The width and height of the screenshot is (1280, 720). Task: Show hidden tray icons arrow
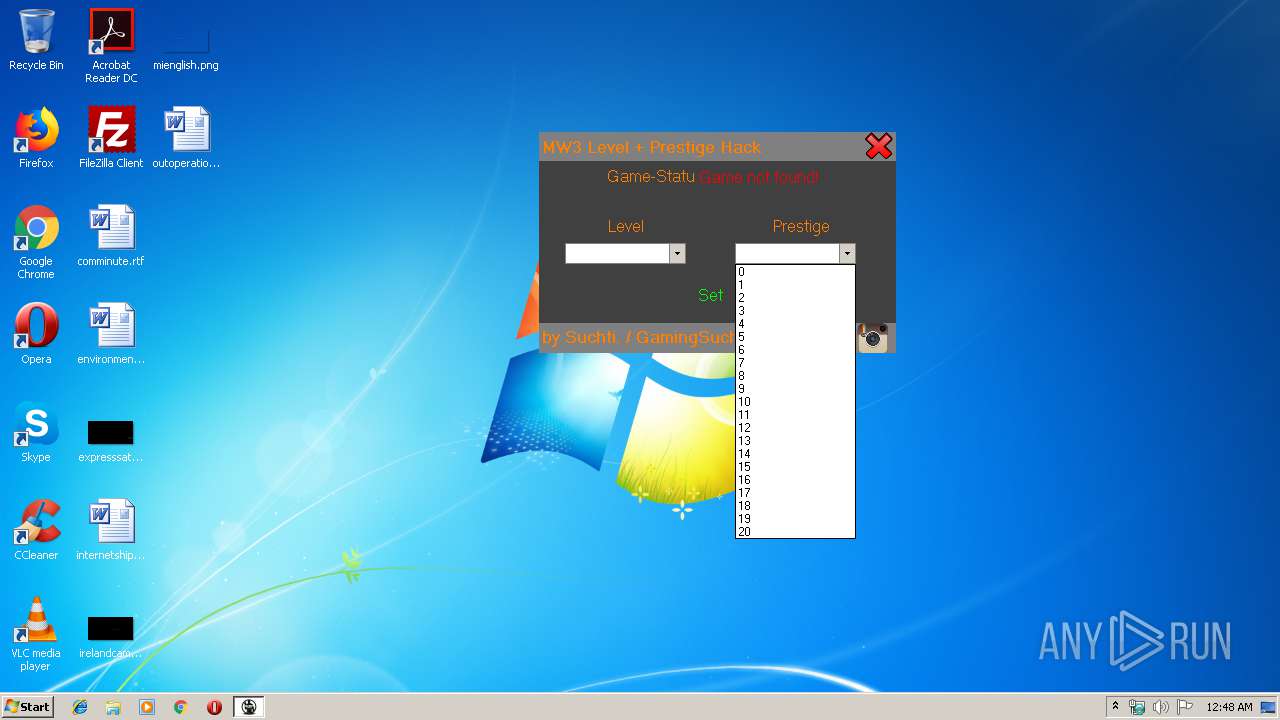click(x=1115, y=707)
